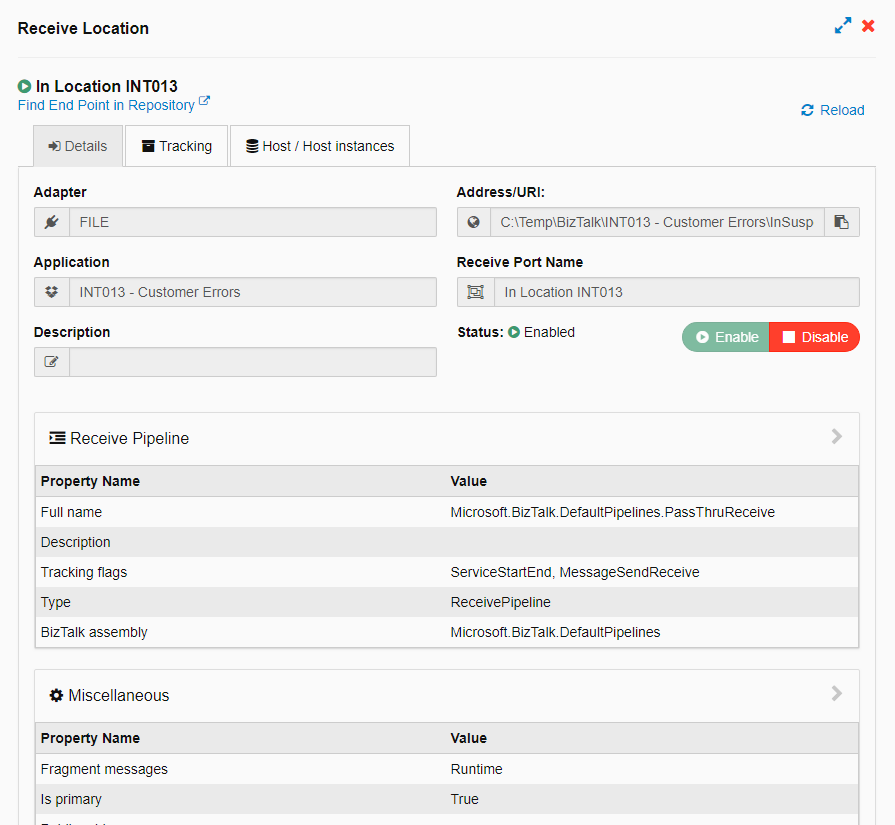This screenshot has height=825, width=895.
Task: Click In Location INT013 heading
Action: pos(107,86)
